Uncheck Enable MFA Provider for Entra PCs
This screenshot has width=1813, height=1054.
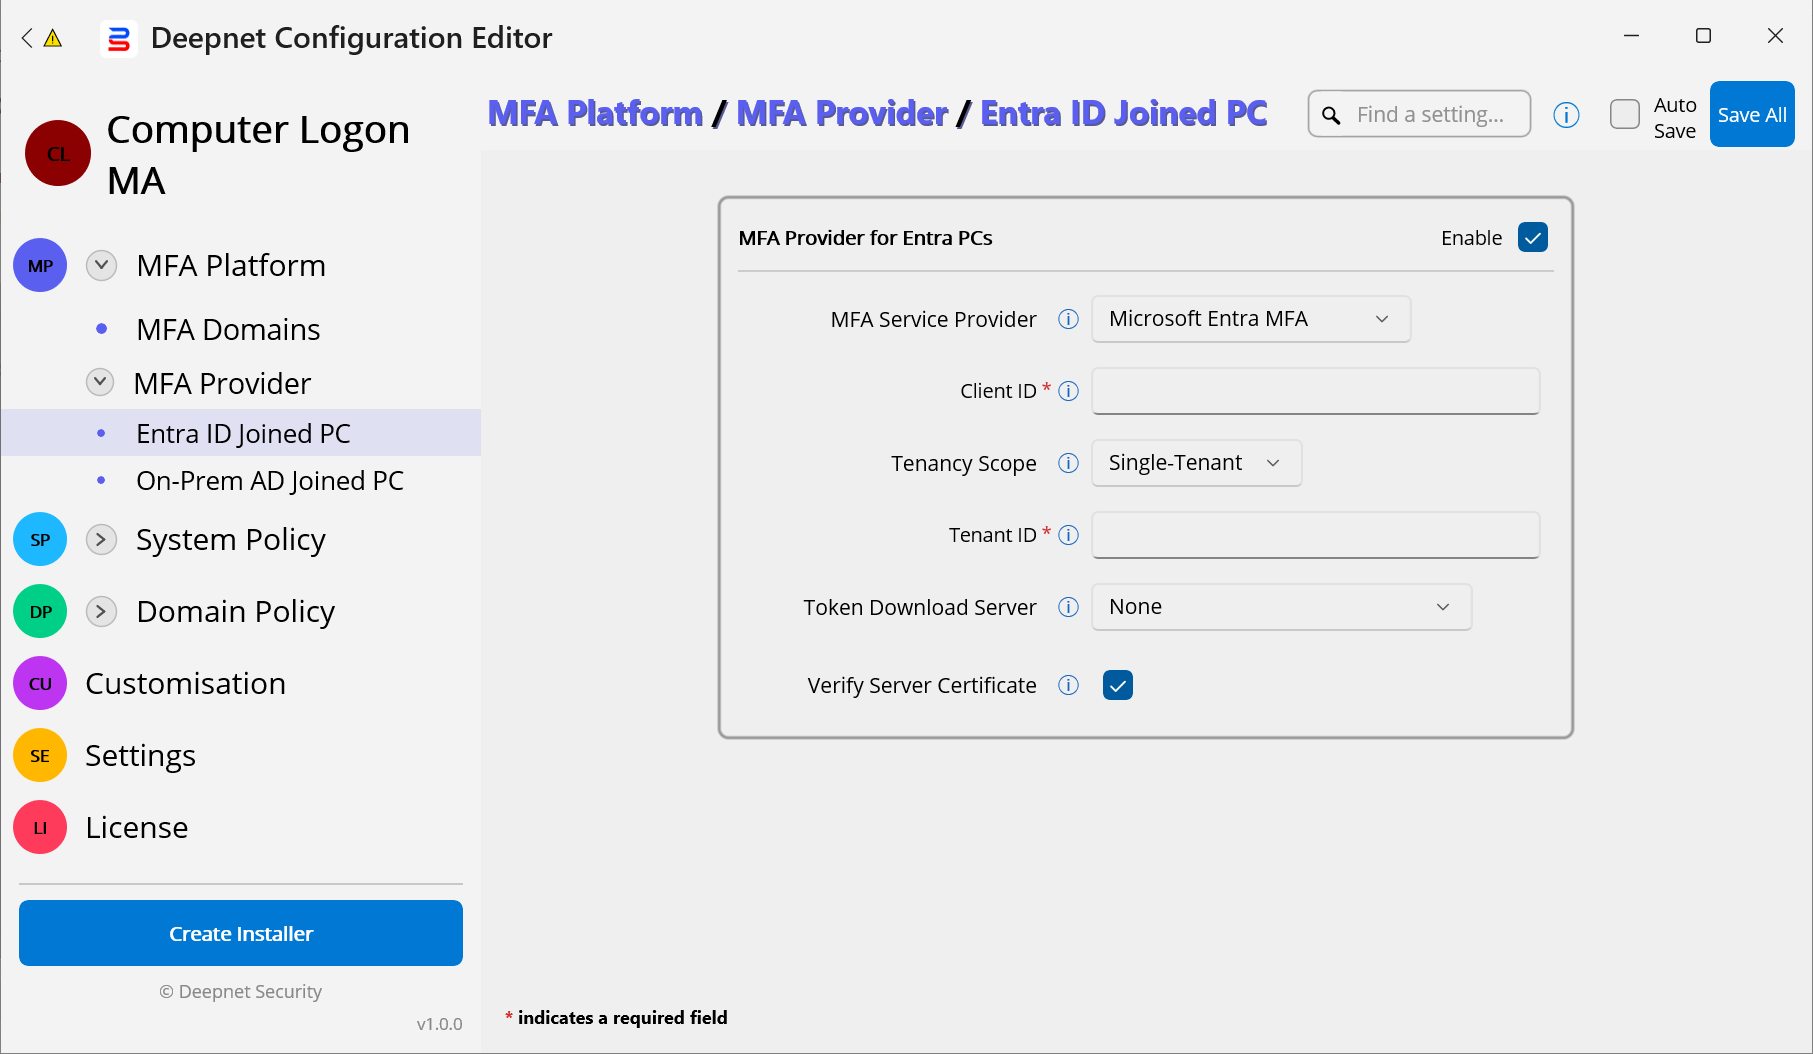pos(1532,237)
